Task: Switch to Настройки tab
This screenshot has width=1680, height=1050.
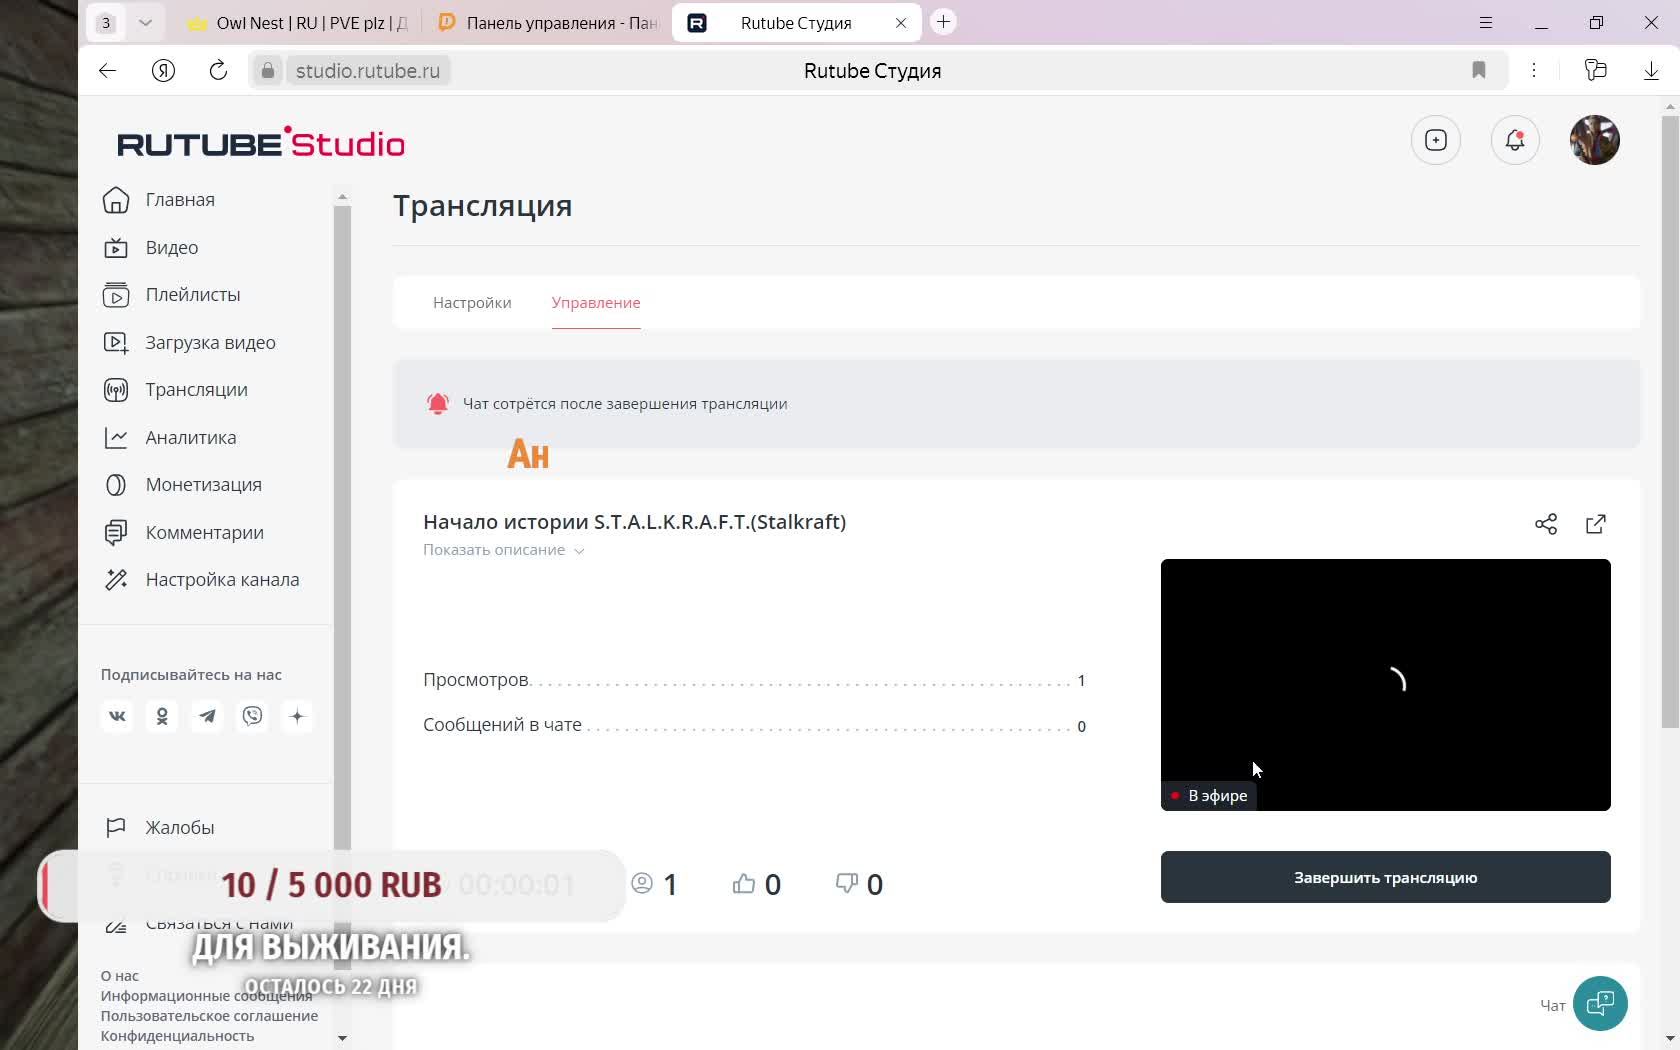Action: (472, 303)
